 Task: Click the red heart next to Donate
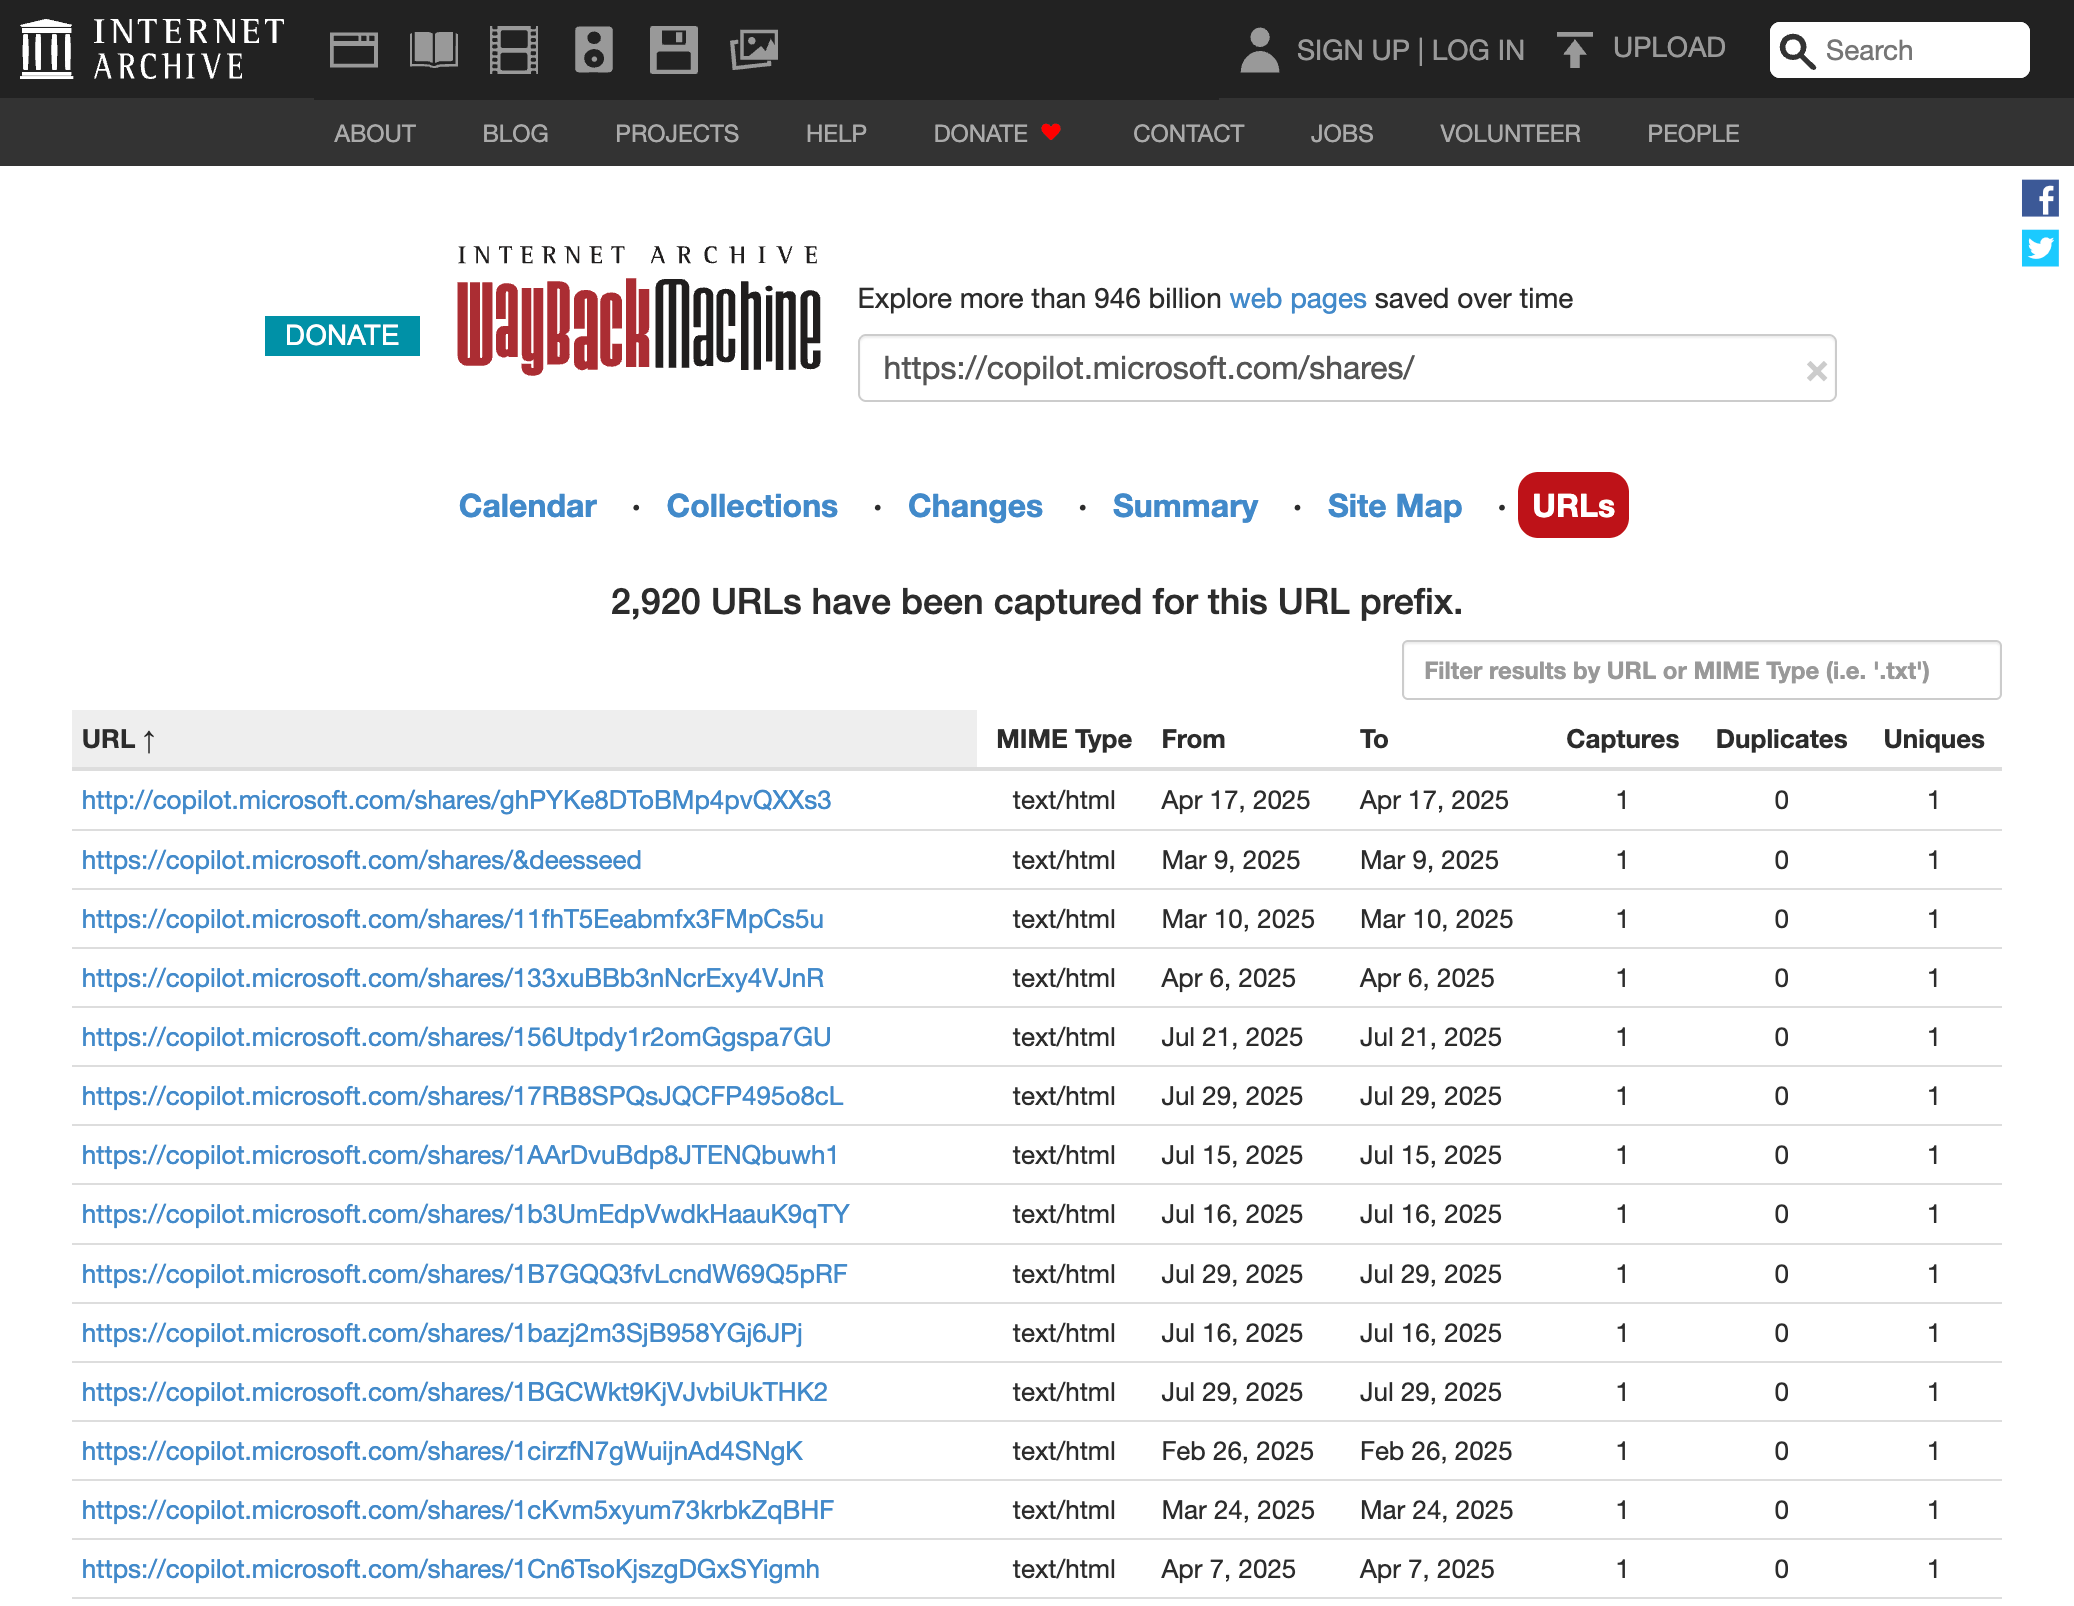(1051, 132)
